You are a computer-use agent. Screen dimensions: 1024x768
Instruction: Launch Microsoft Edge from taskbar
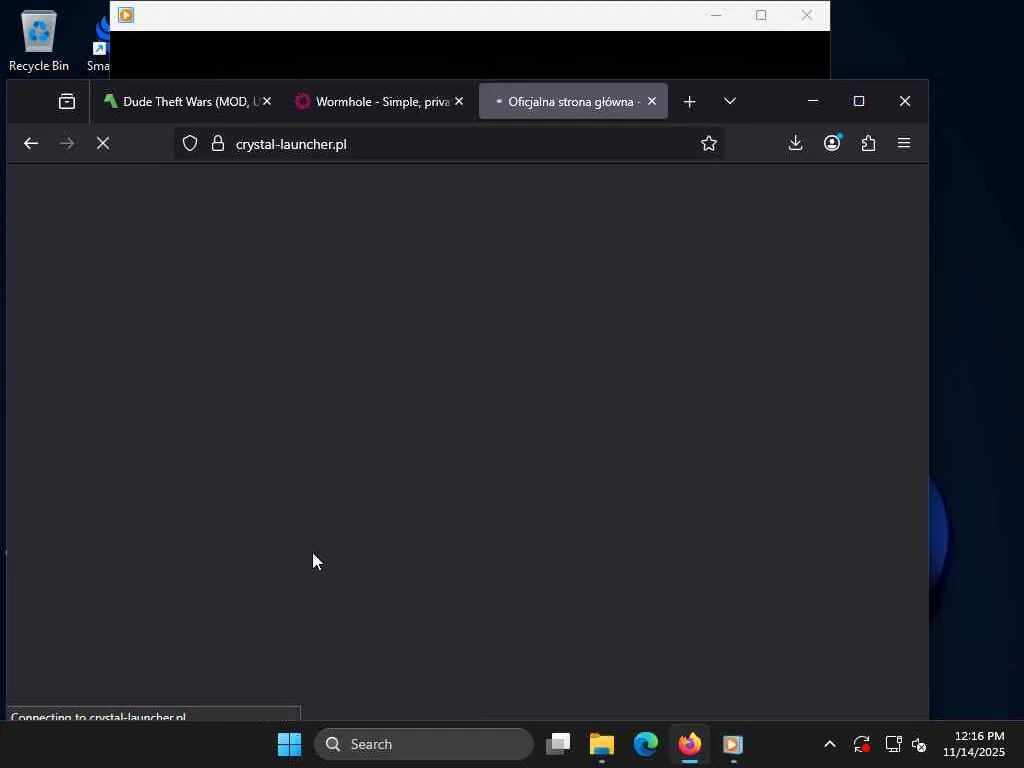645,744
